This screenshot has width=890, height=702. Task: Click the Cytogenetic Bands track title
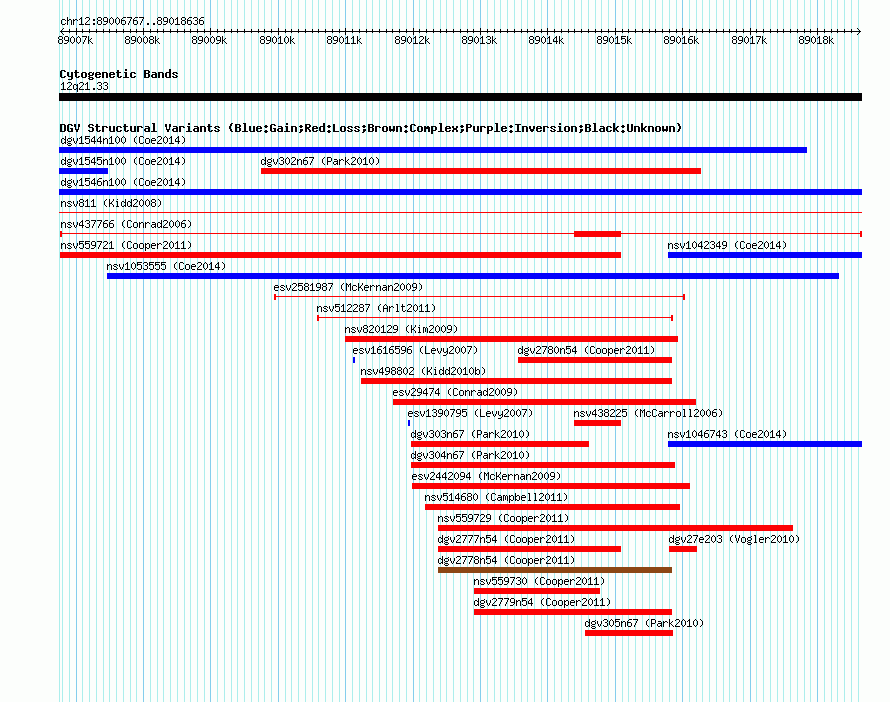point(119,74)
